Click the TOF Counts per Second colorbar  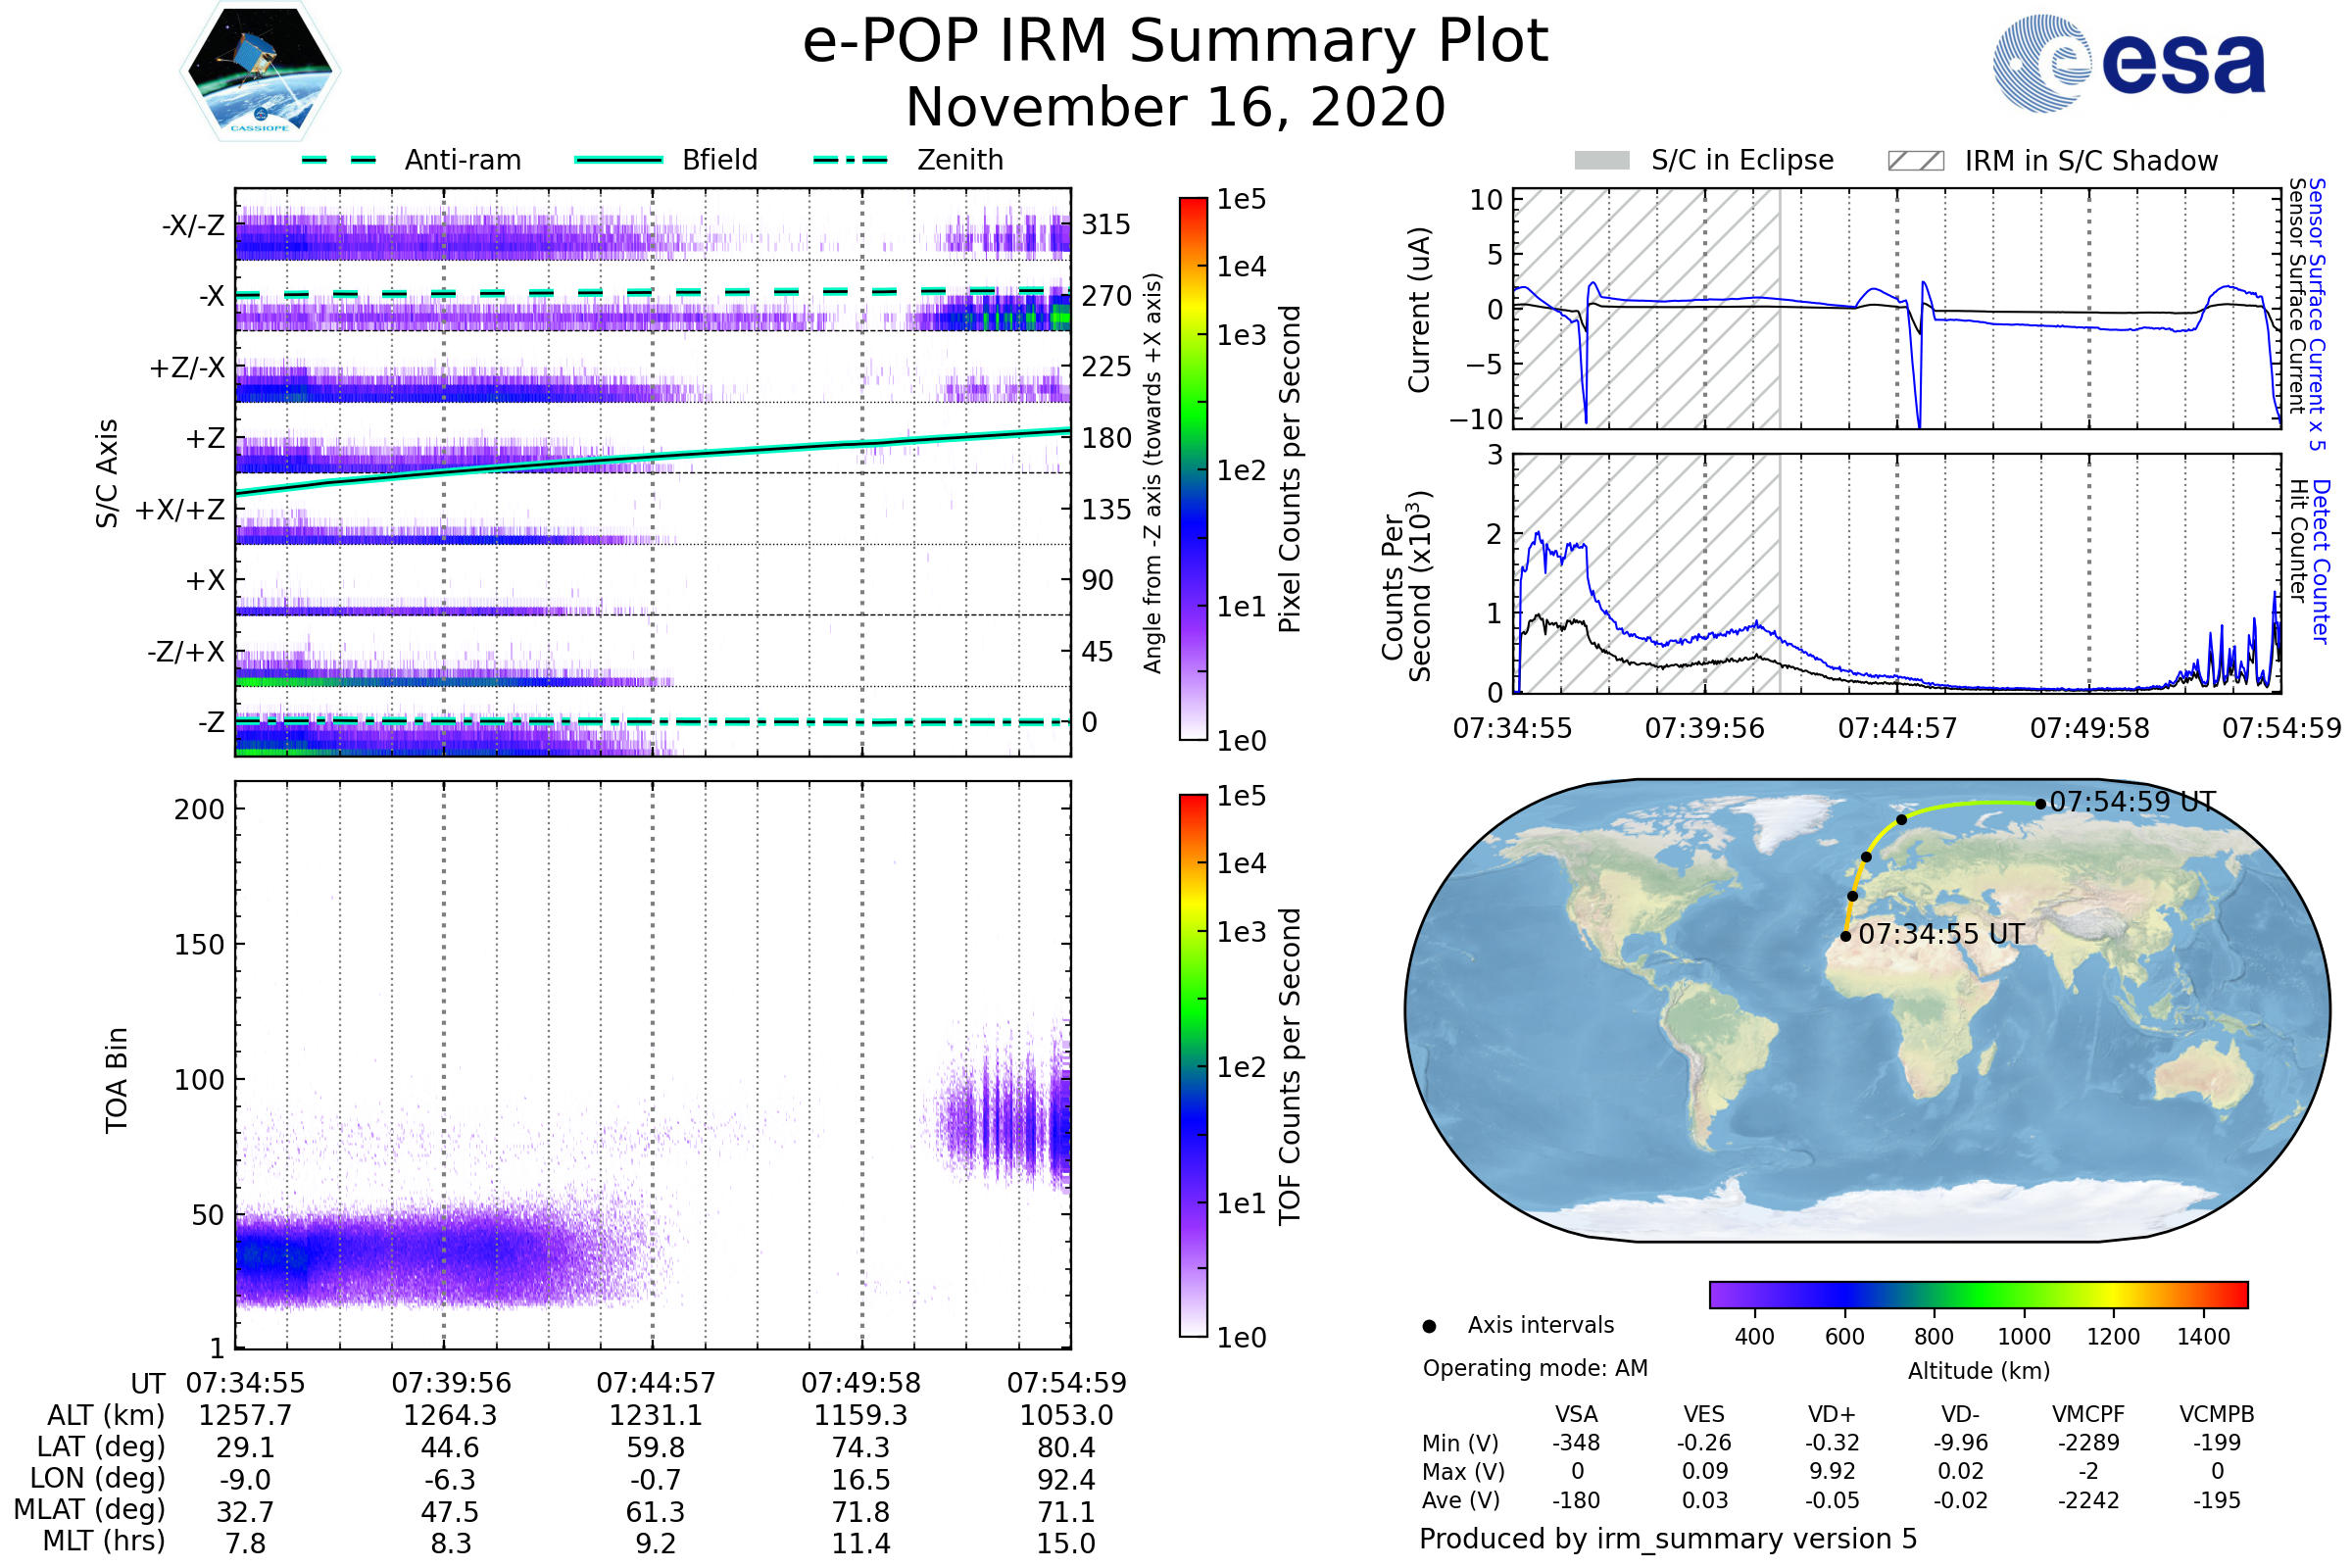click(1193, 1065)
